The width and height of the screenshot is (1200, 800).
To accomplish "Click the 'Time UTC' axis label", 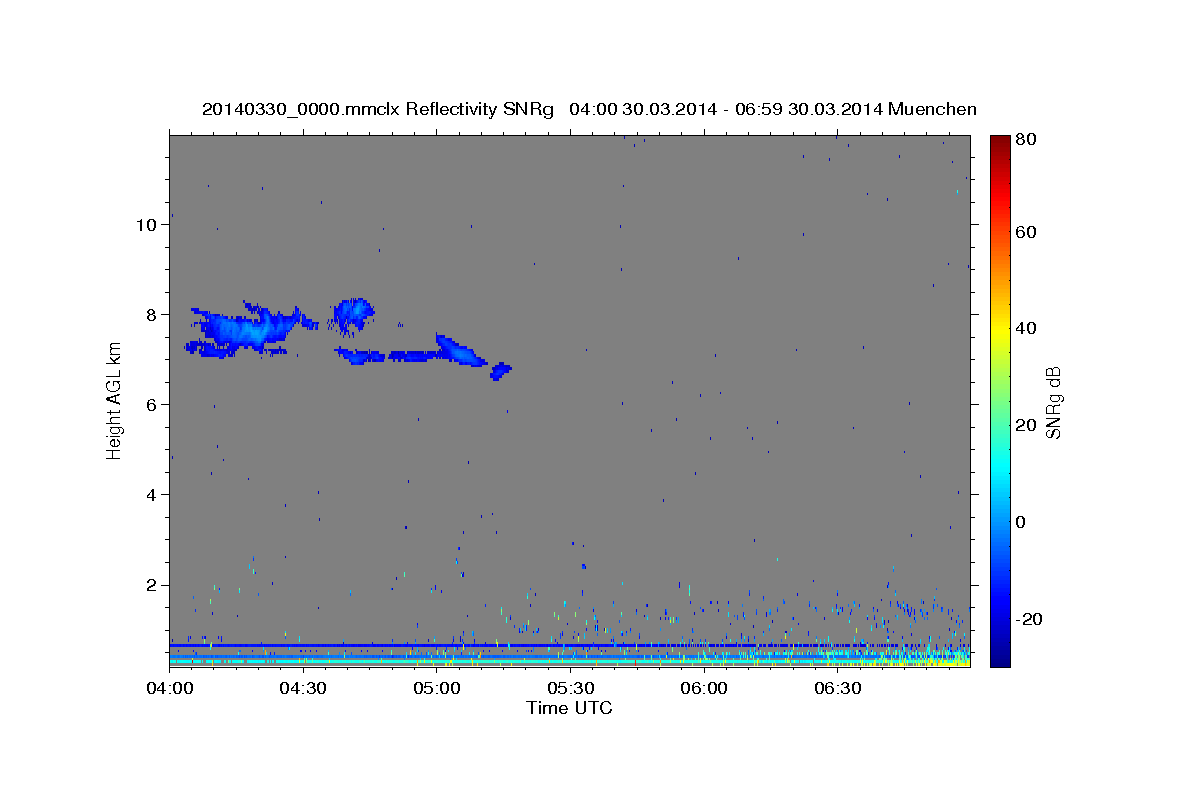I will click(569, 708).
